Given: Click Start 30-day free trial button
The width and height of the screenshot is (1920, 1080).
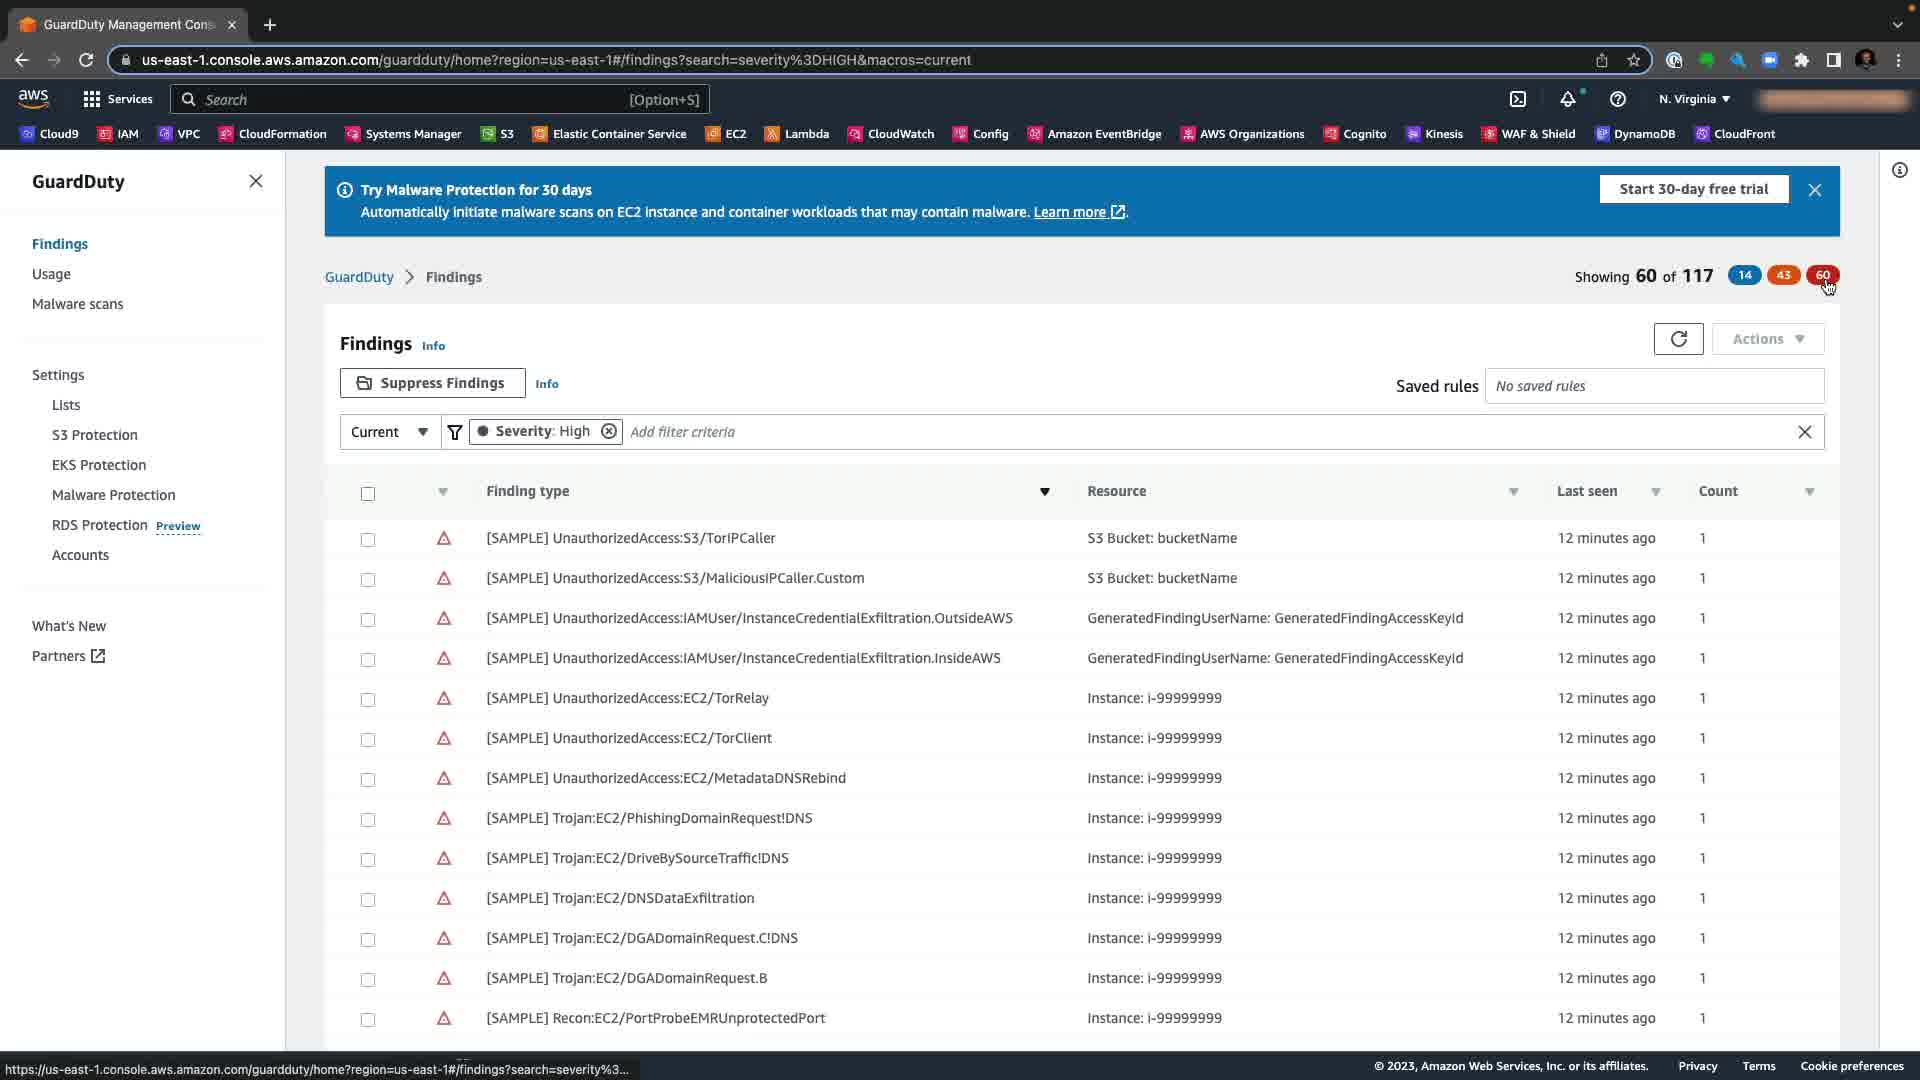Looking at the screenshot, I should click(x=1693, y=189).
